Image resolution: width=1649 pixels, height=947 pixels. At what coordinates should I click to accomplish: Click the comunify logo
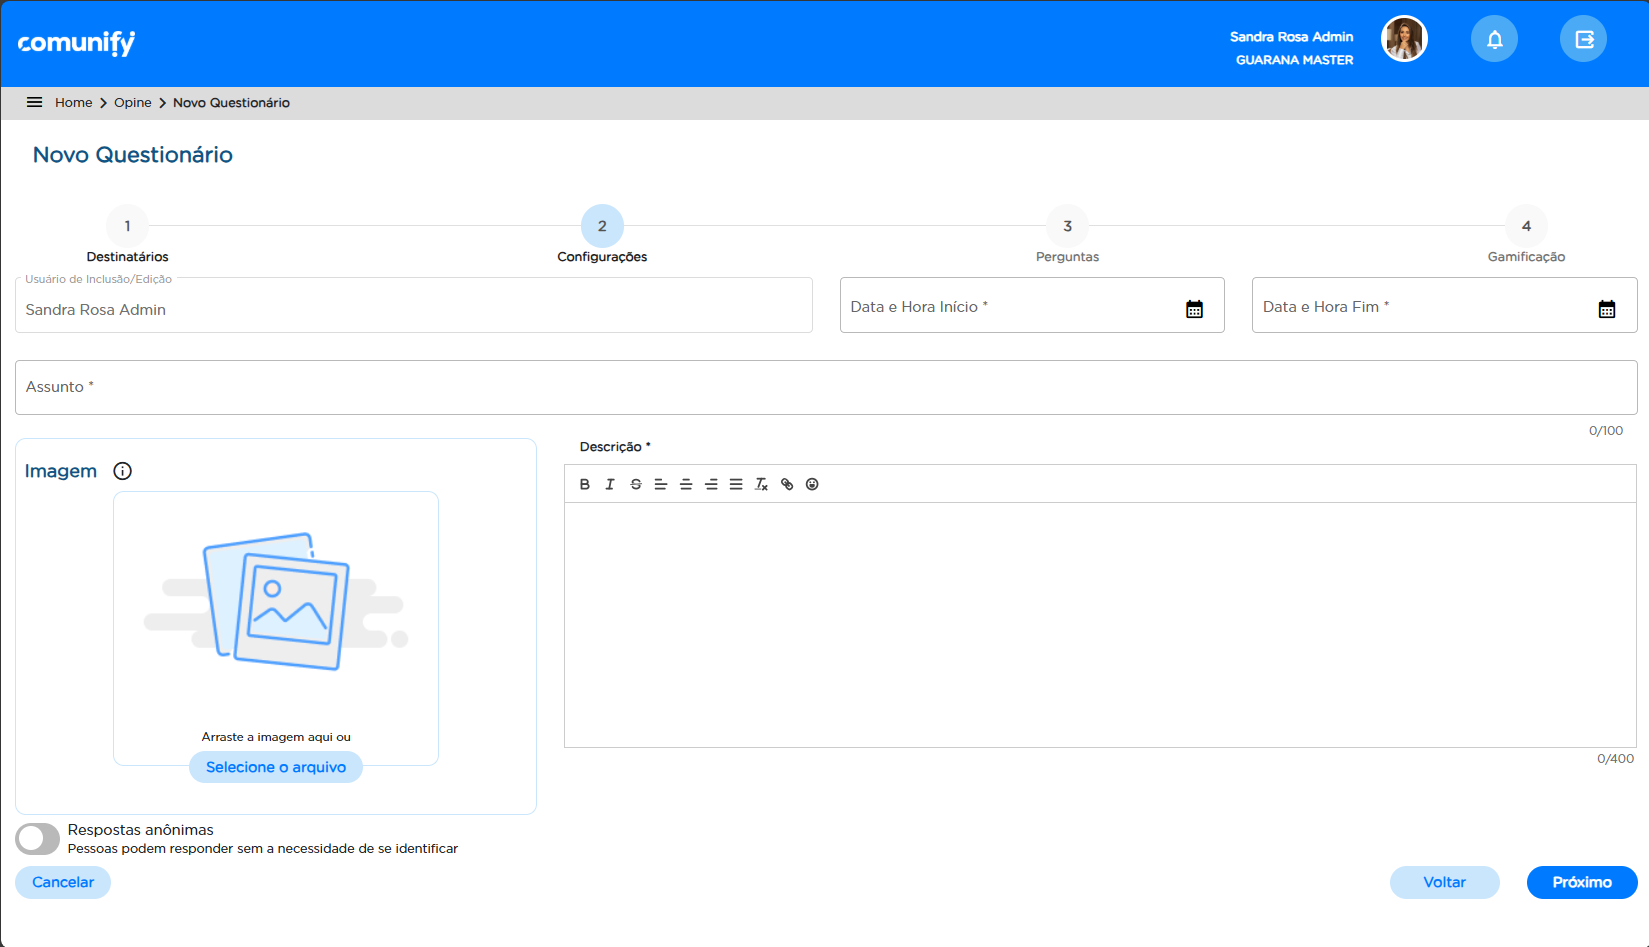click(x=76, y=42)
